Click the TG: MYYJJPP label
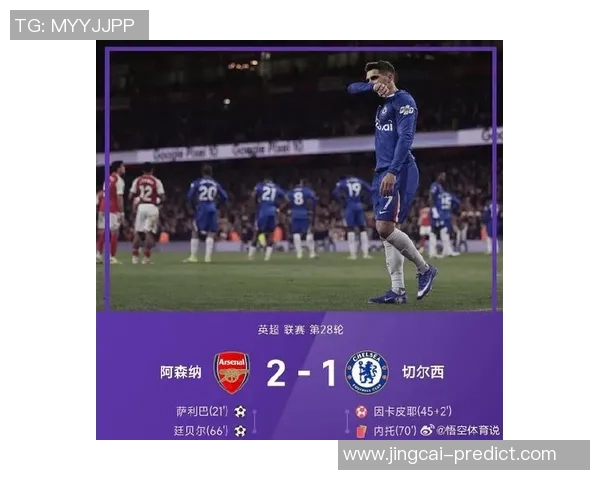The height and width of the screenshot is (480, 600). click(x=75, y=26)
